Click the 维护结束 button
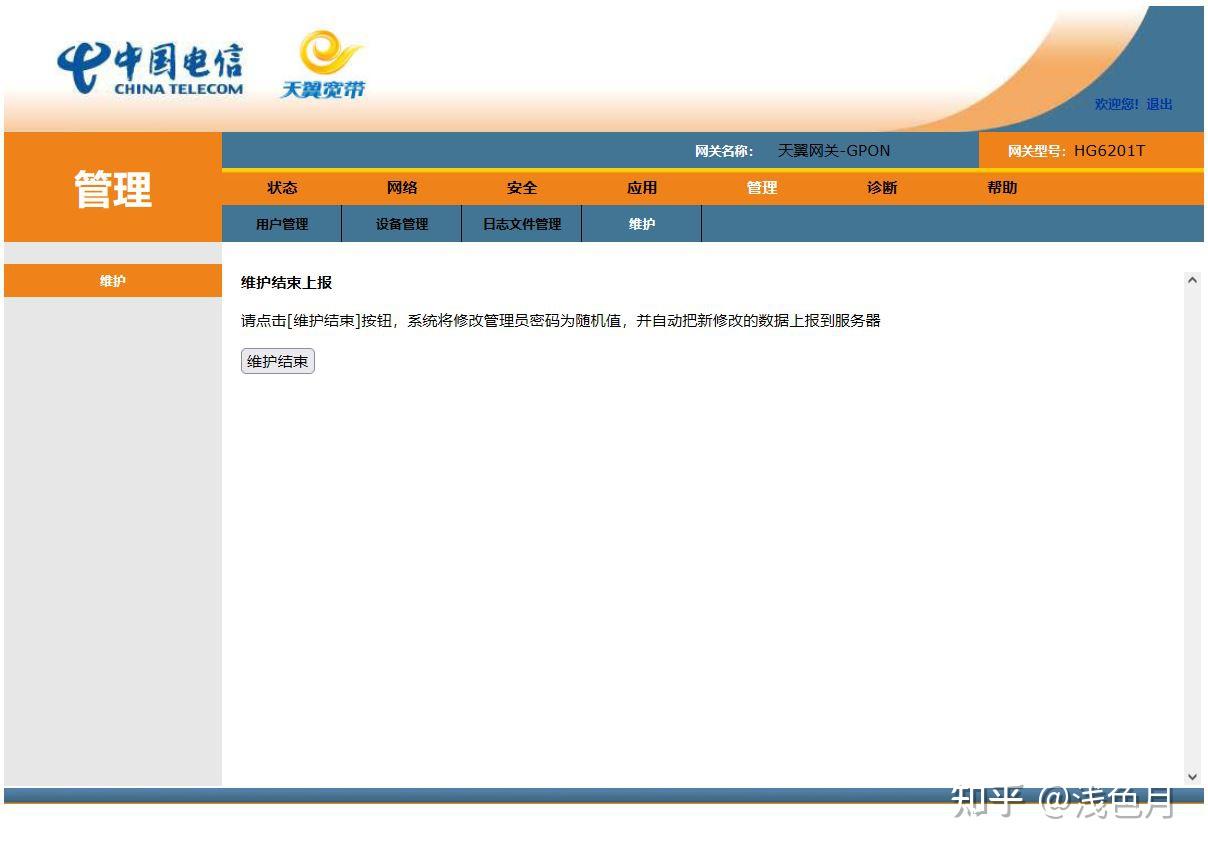Image resolution: width=1208 pixels, height=850 pixels. [x=278, y=362]
